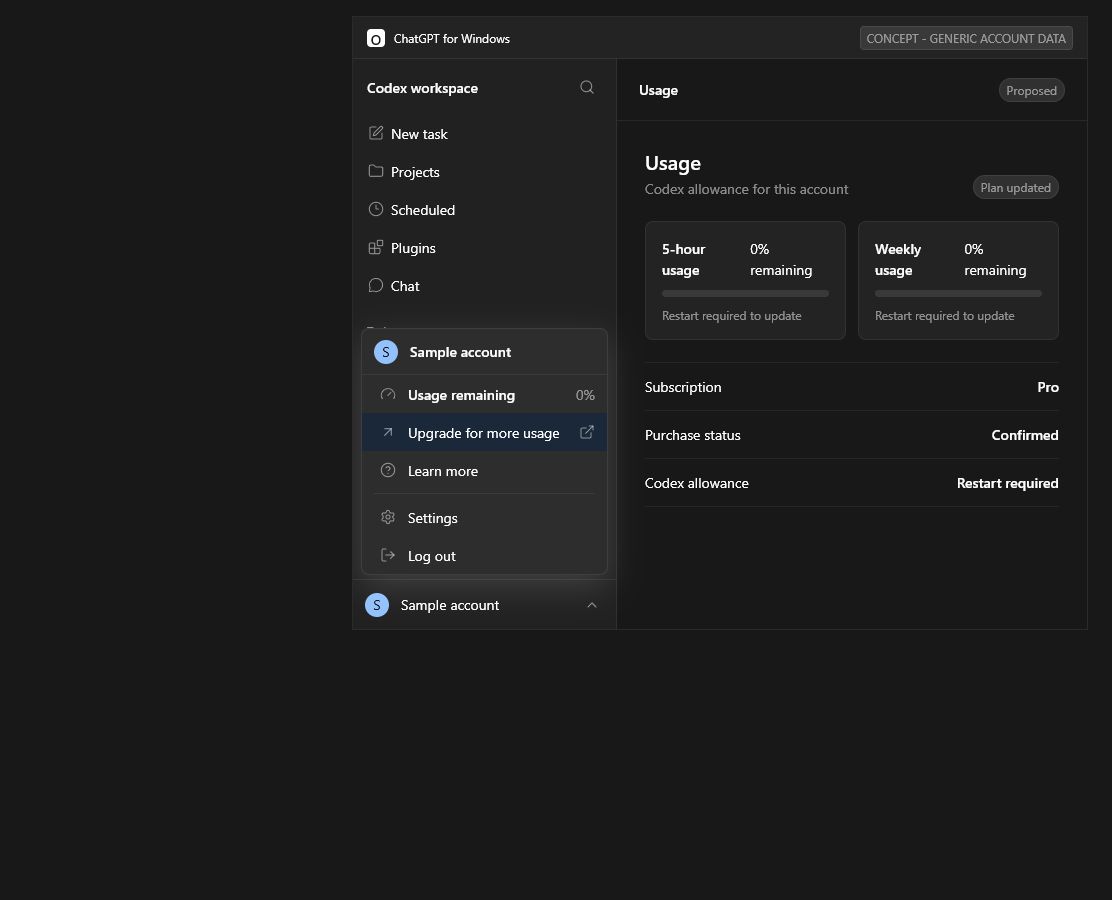Open the New task item
The image size is (1112, 900).
coord(484,134)
